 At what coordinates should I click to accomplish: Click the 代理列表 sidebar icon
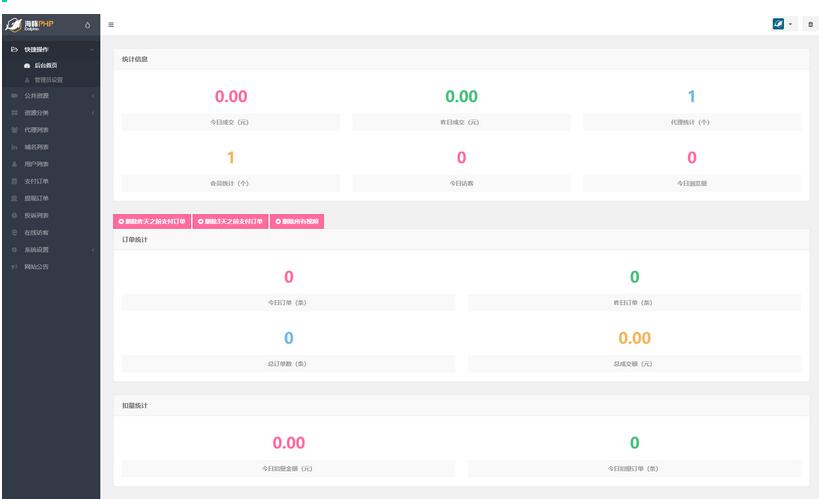(x=14, y=130)
